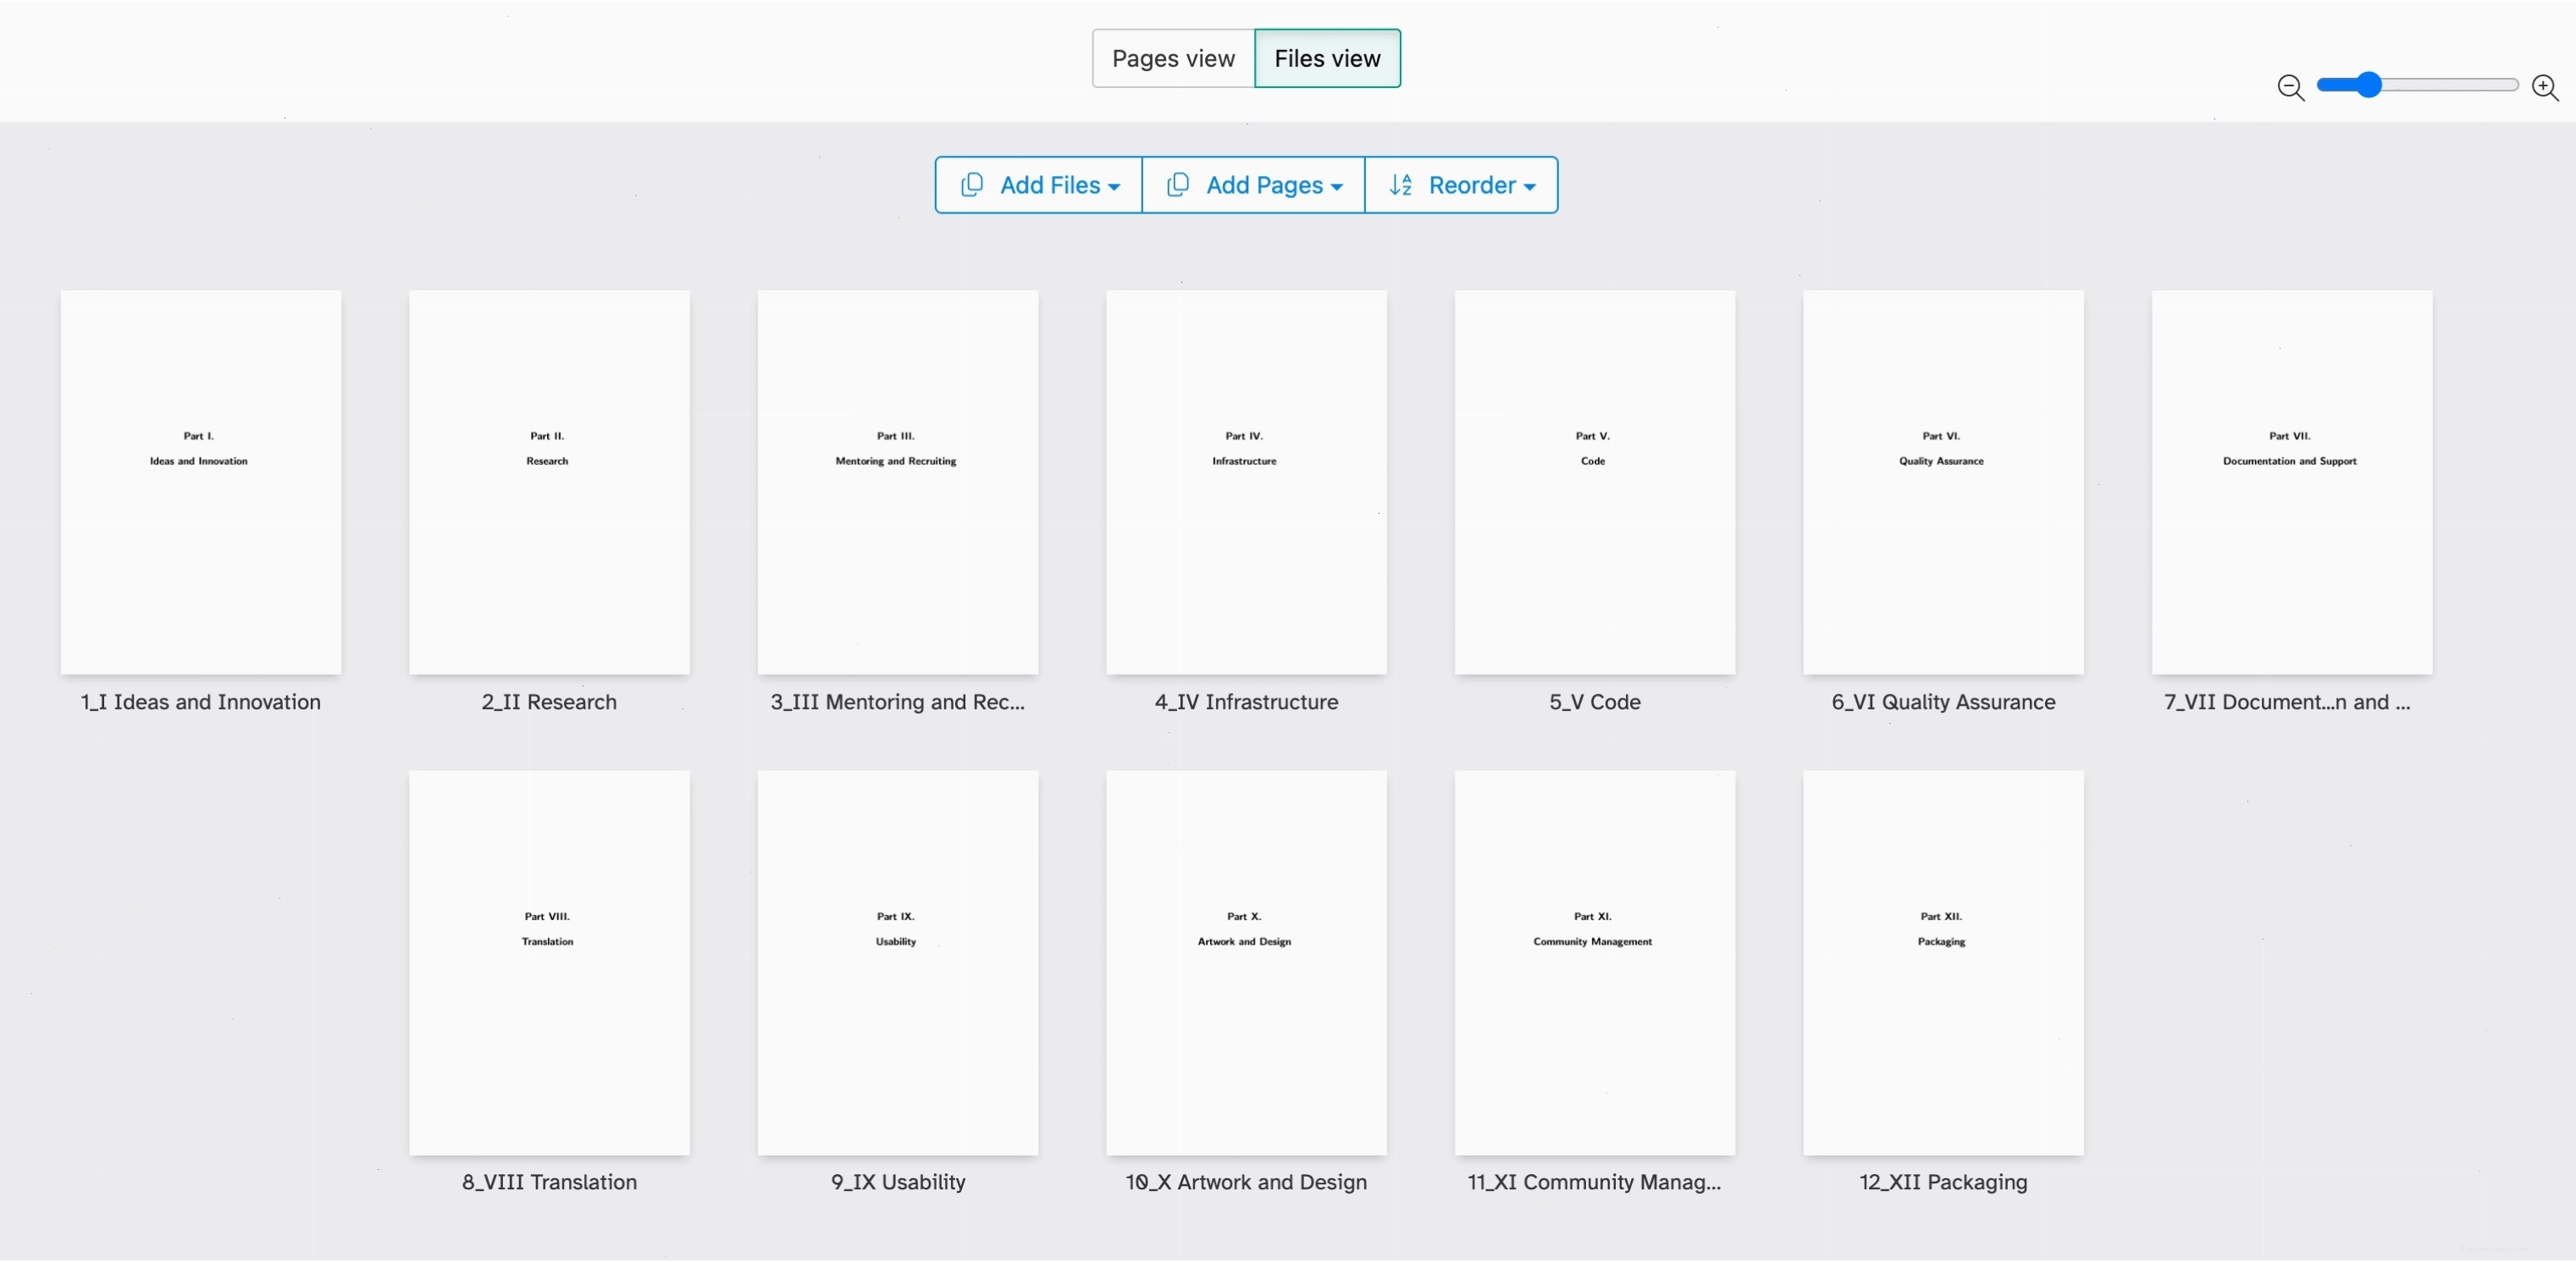Select the Part V Code thumbnail
Screen dimensions: 2576x1263
point(1595,482)
